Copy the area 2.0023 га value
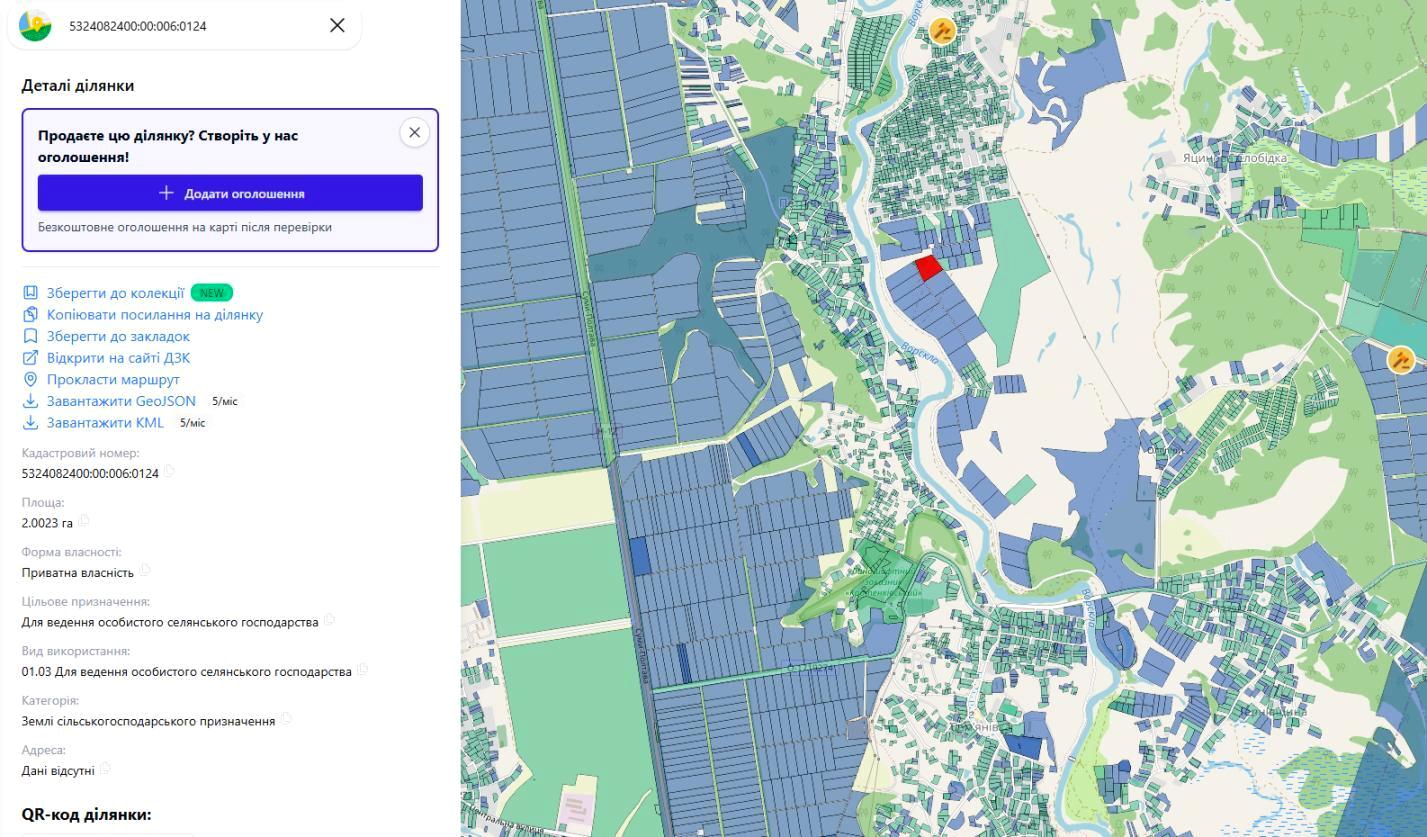 (84, 520)
